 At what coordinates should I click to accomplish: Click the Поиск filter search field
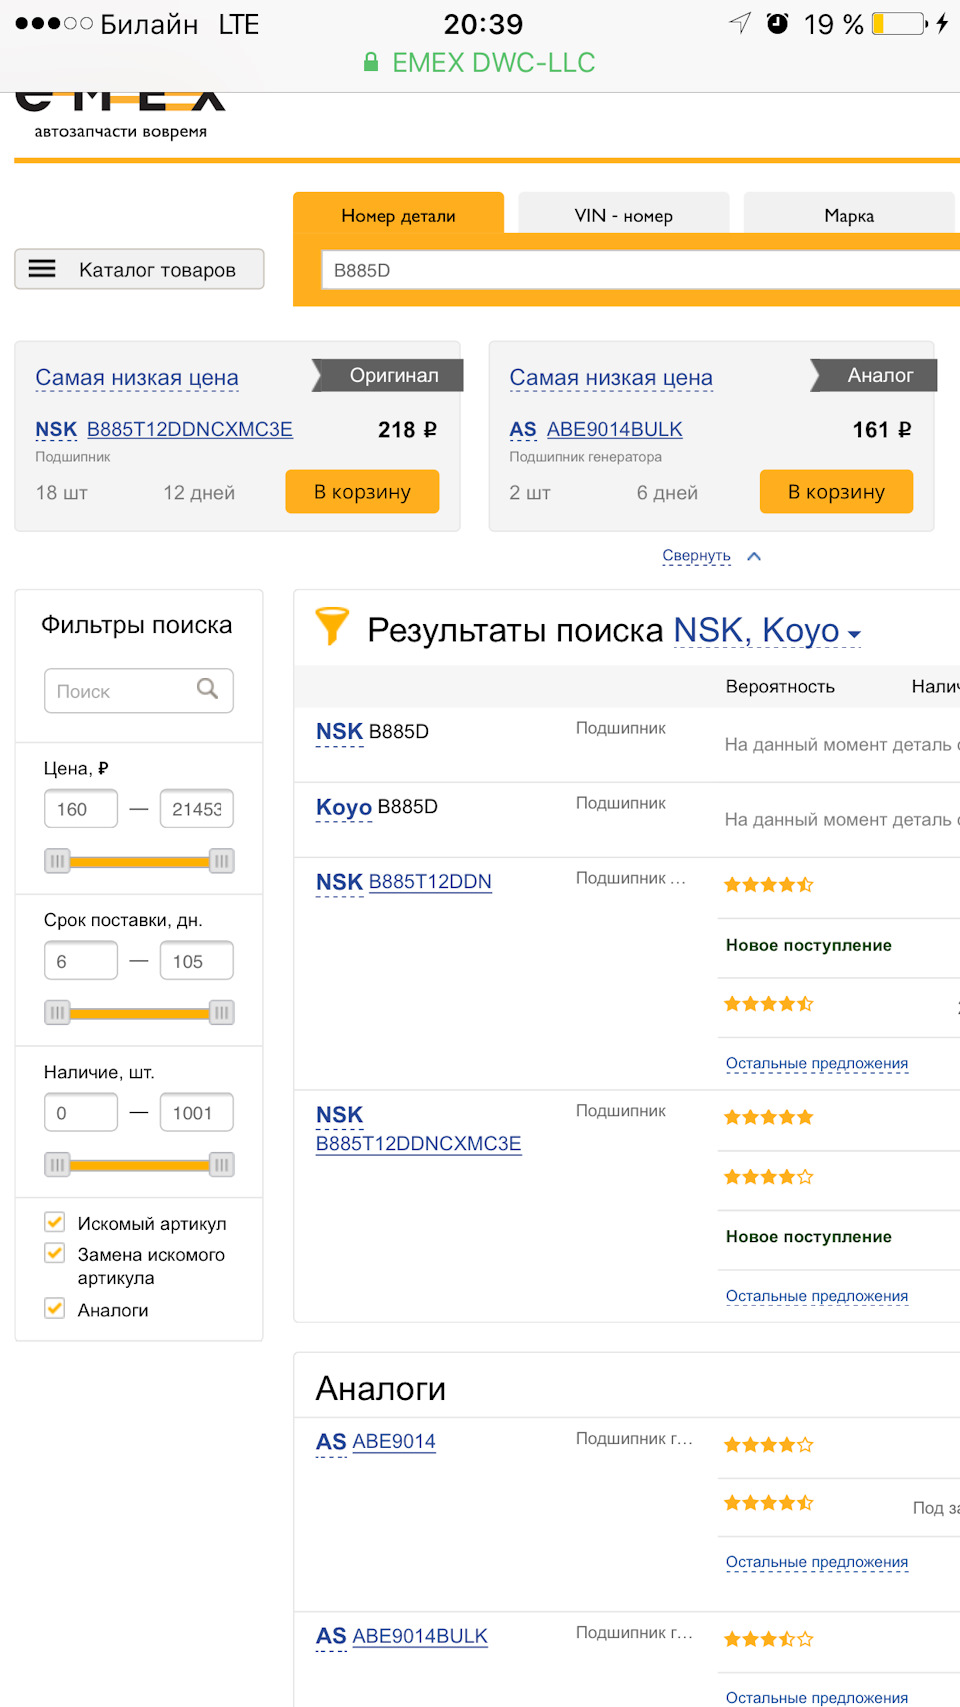tap(139, 691)
